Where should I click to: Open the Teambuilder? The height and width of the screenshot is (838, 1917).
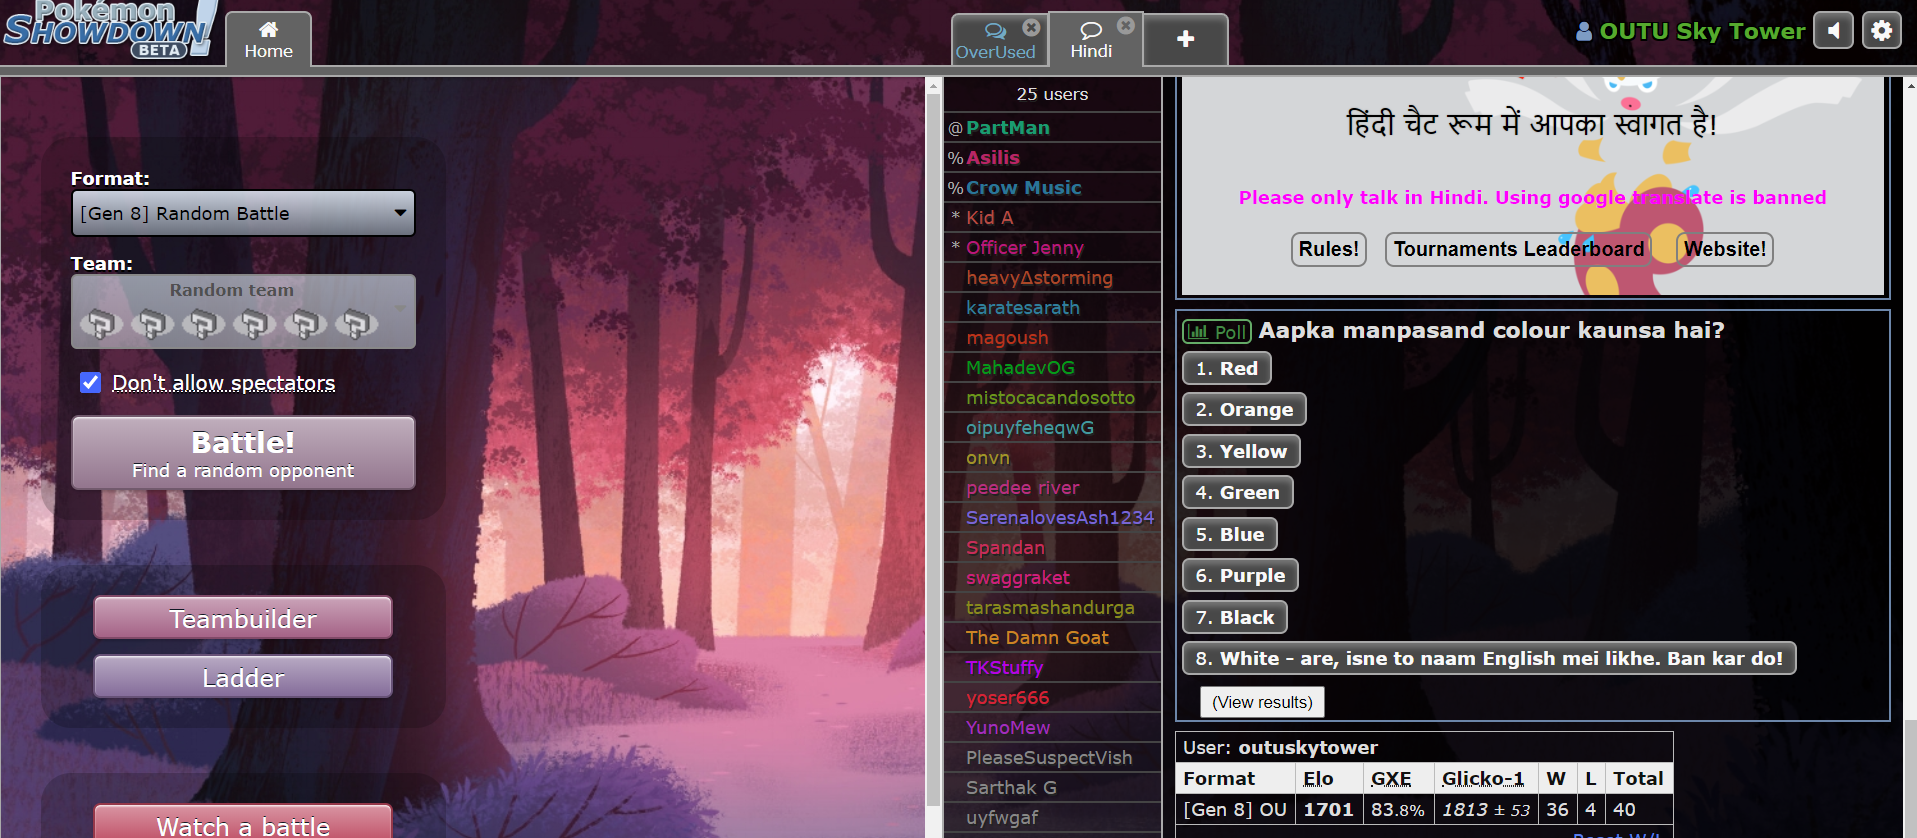243,618
